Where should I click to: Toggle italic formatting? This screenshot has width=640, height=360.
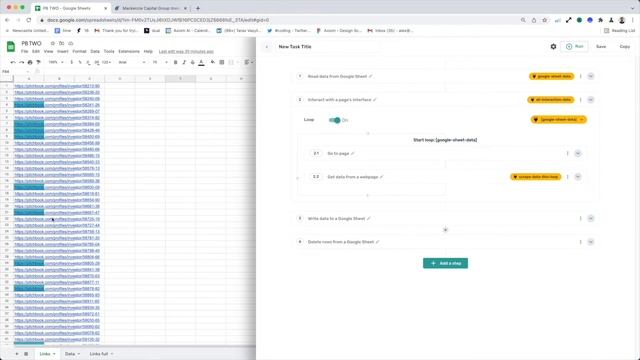click(x=184, y=62)
